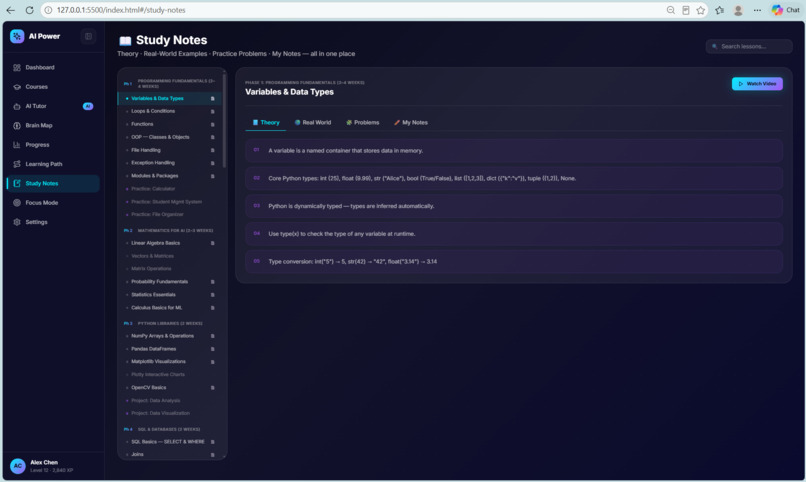This screenshot has width=806, height=482.
Task: Switch to Theory tab
Action: point(266,122)
